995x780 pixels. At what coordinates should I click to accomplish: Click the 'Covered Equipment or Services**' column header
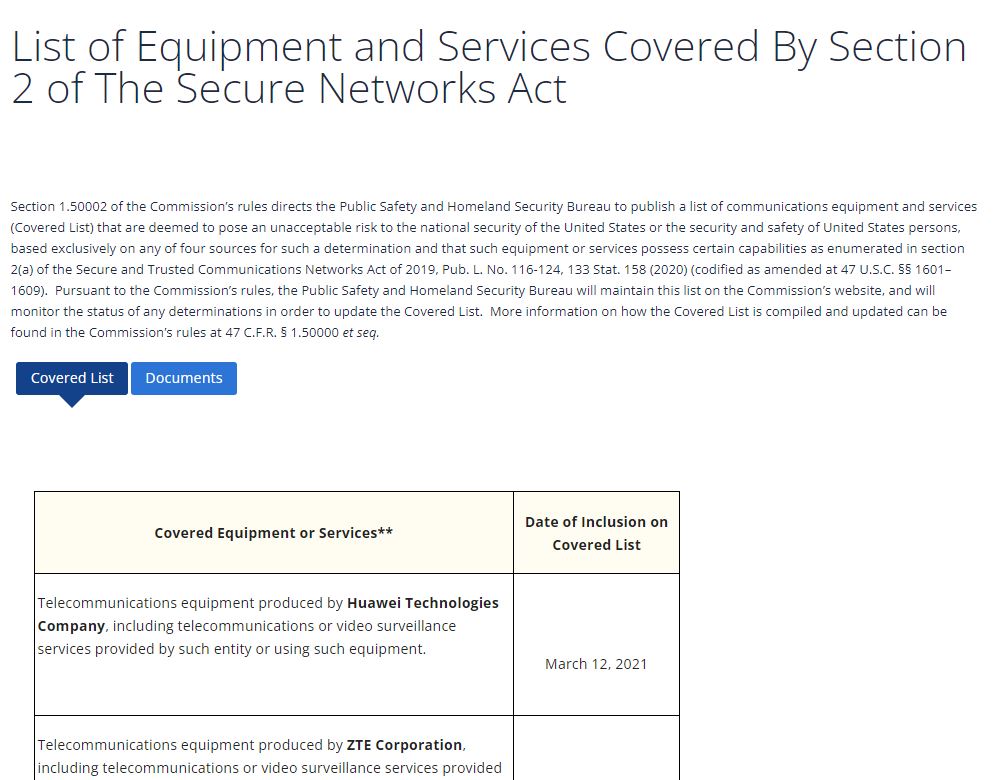click(273, 533)
